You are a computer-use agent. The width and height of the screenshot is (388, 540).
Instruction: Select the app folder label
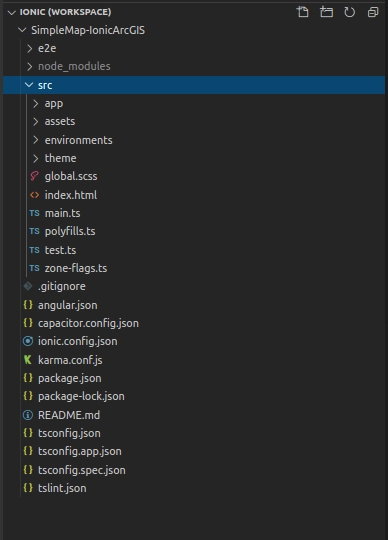(54, 104)
